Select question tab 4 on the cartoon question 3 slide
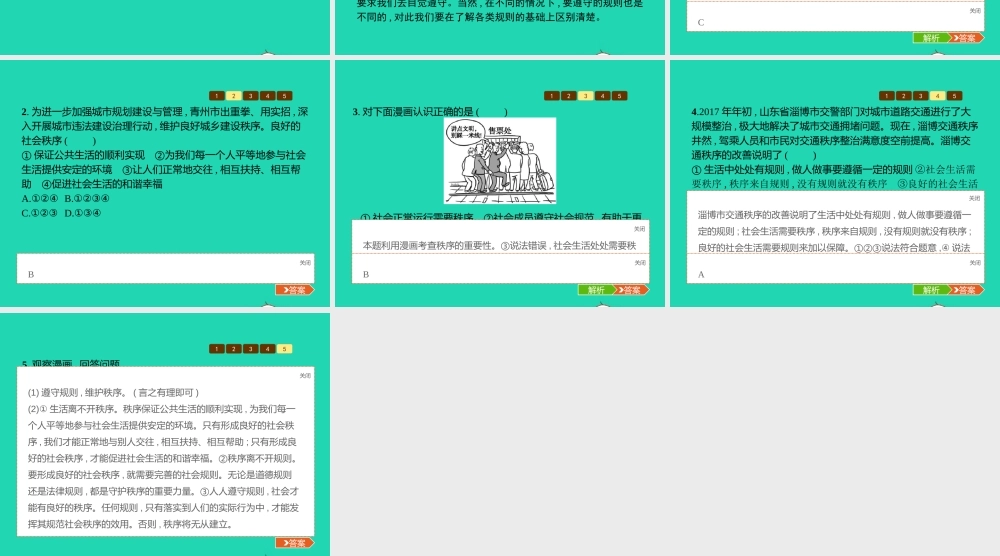 point(603,96)
